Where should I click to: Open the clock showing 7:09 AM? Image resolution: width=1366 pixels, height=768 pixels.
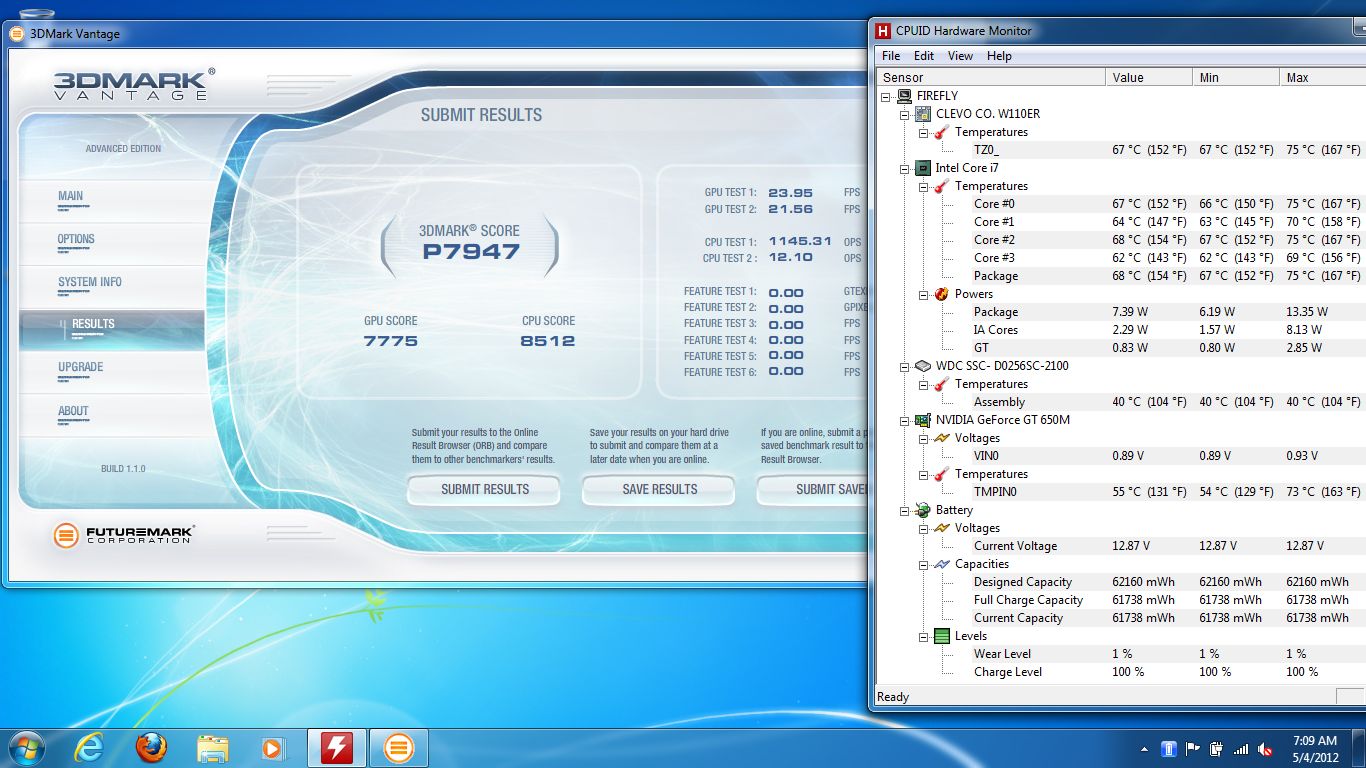click(1314, 749)
